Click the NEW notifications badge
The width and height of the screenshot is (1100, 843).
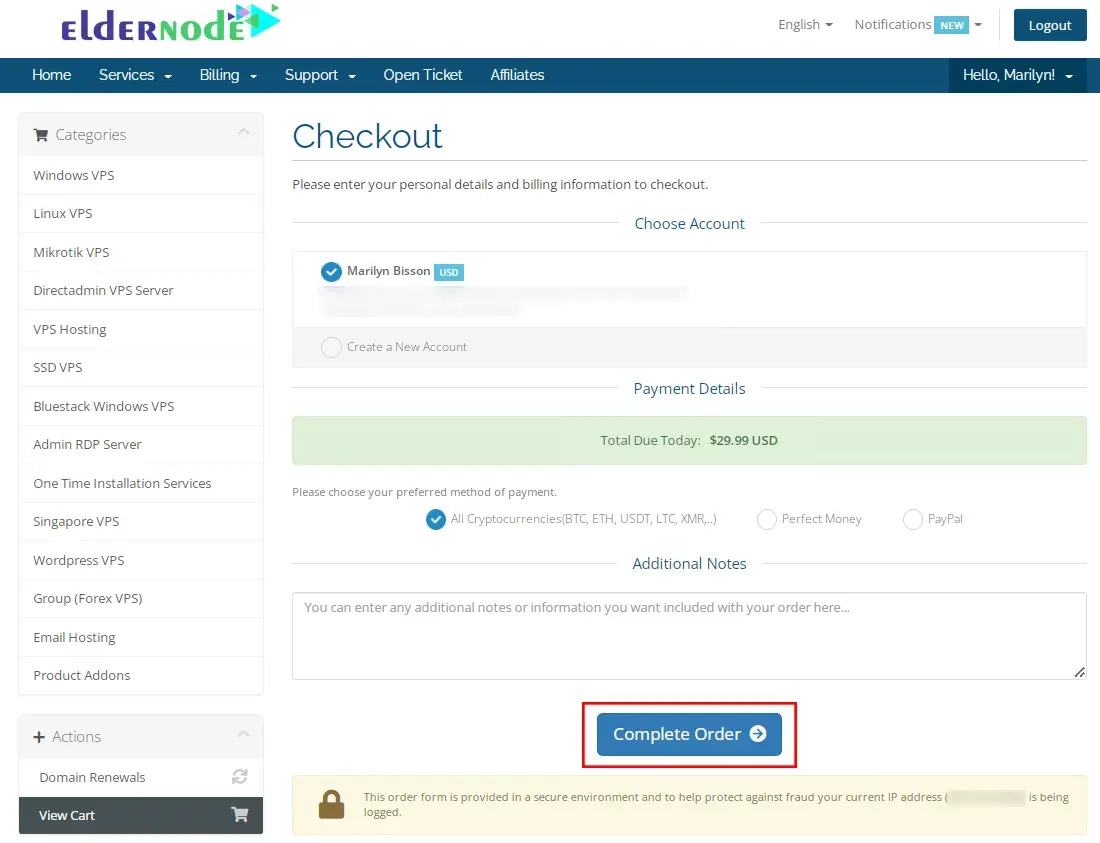click(951, 25)
